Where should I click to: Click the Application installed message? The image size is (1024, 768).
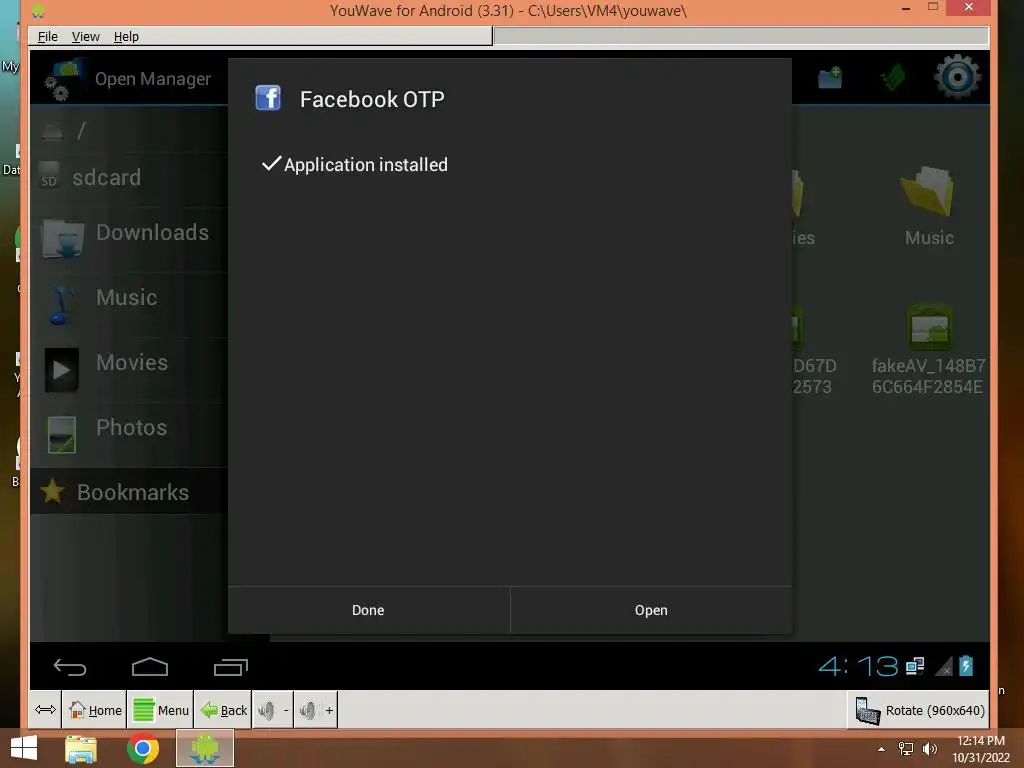(x=355, y=164)
